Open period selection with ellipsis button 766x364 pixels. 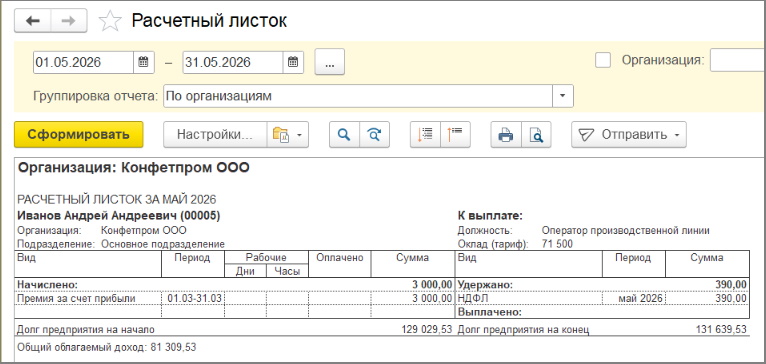330,62
